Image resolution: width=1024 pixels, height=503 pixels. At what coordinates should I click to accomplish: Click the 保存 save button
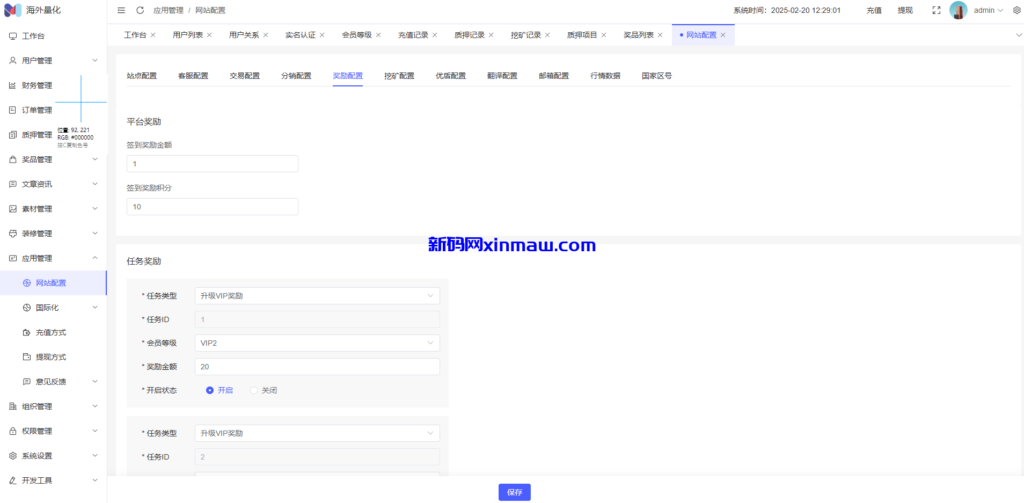tap(515, 493)
